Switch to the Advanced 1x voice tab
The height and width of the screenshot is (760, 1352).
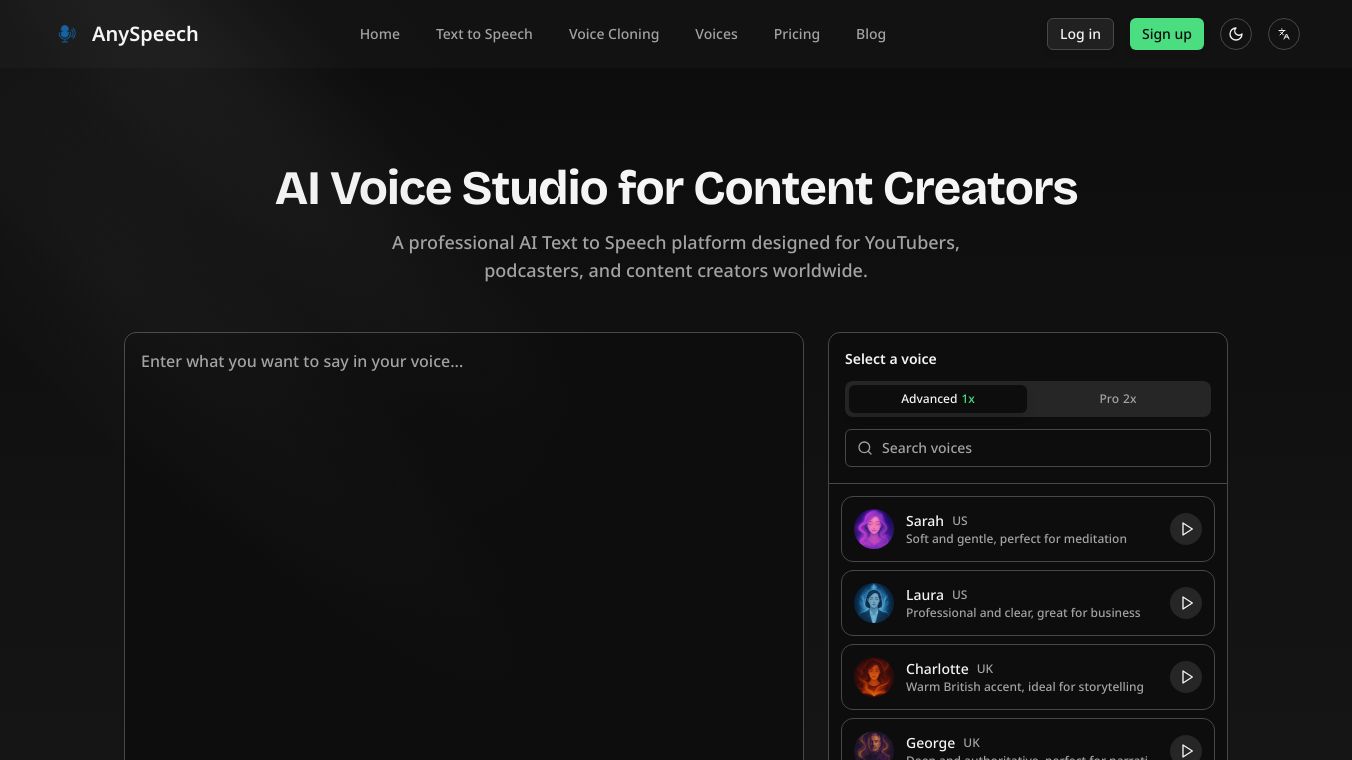[x=938, y=399]
